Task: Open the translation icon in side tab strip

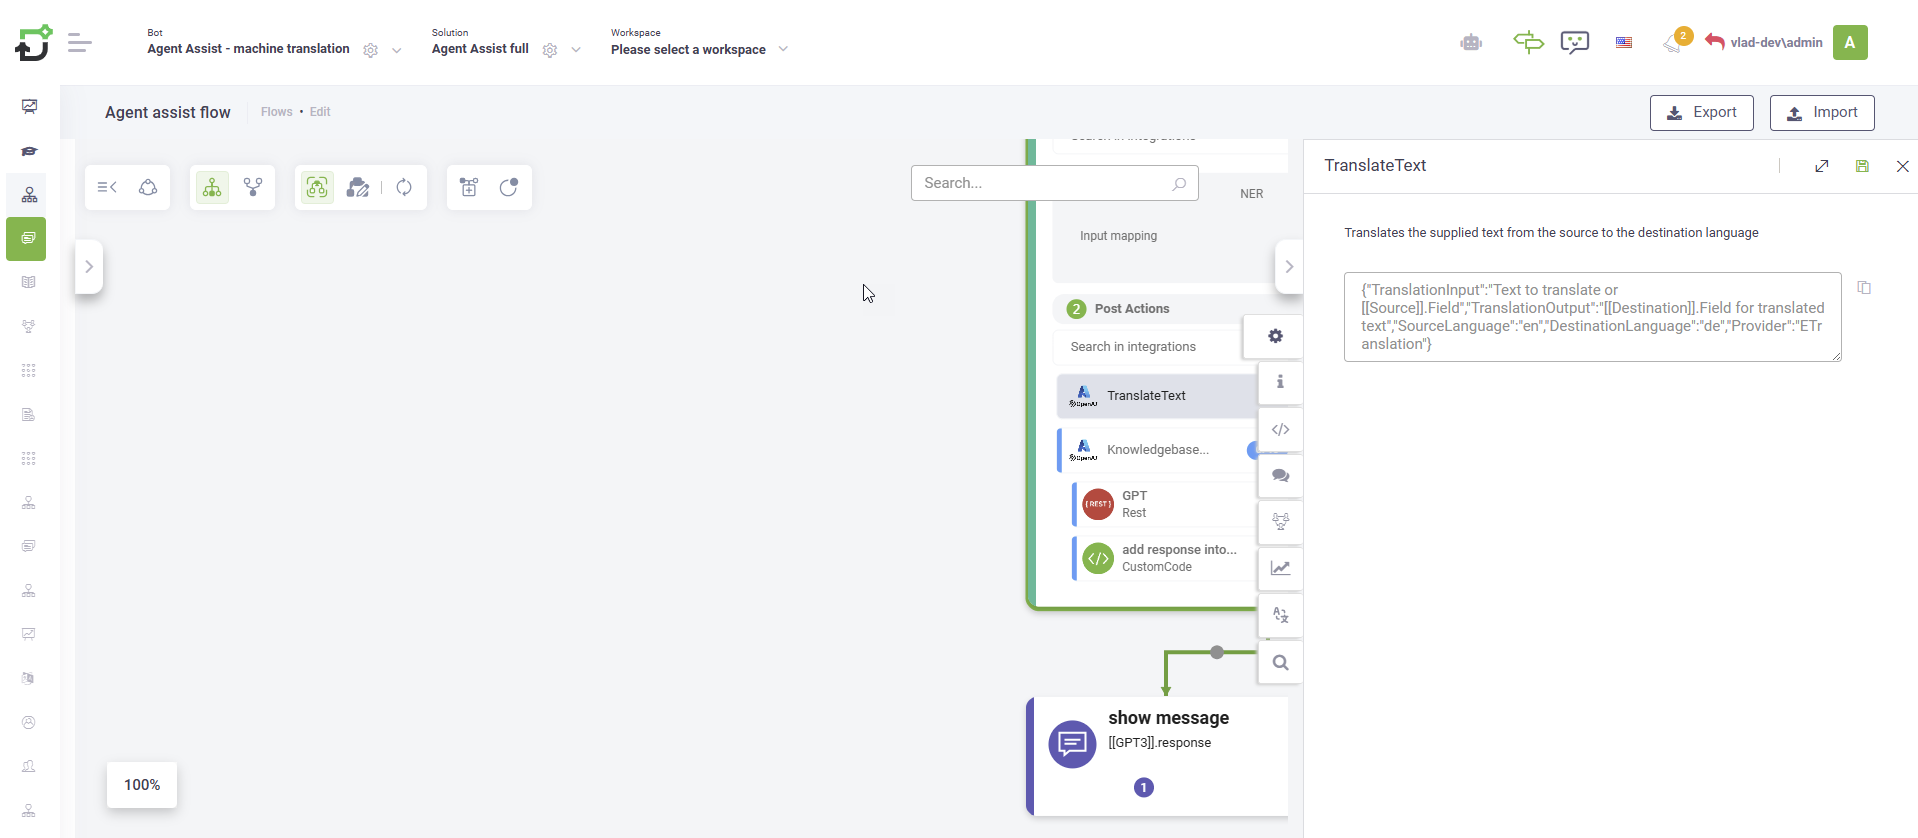Action: pyautogui.click(x=1280, y=615)
